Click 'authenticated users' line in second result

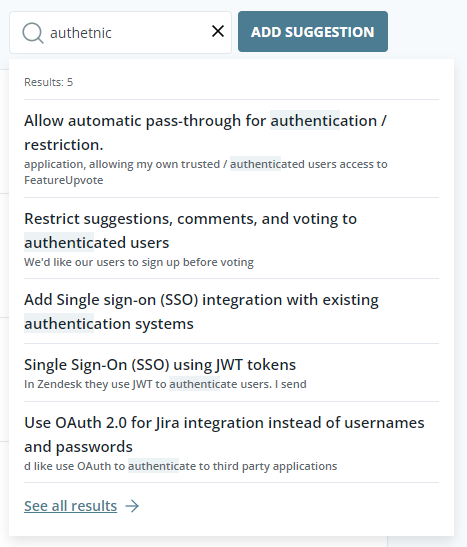pos(97,243)
